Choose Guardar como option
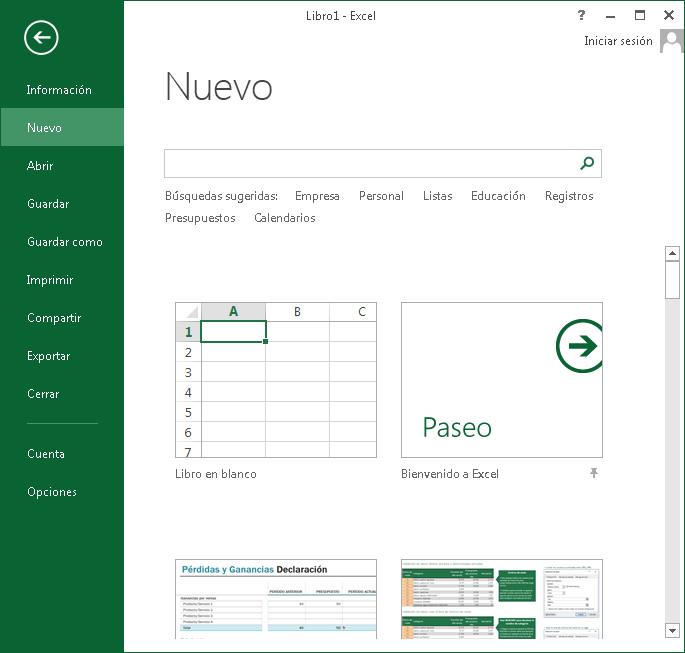 click(x=65, y=242)
